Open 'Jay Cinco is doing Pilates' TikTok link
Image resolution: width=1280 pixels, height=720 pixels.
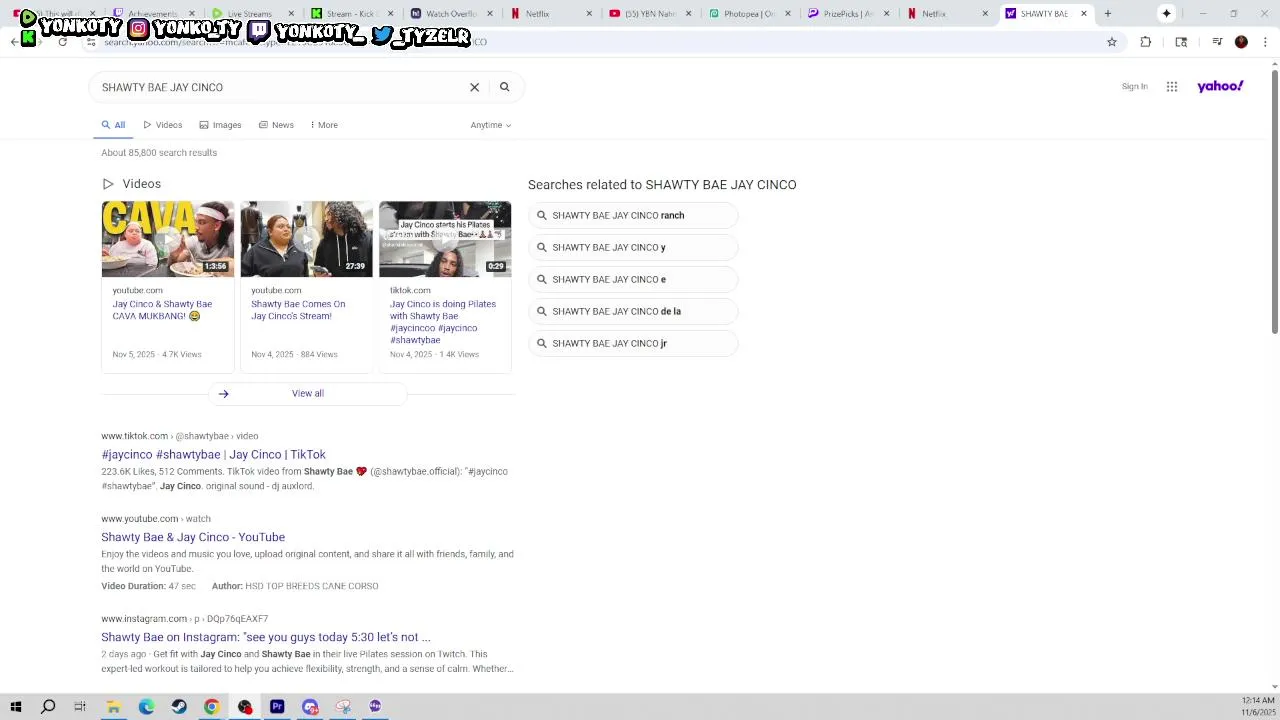click(443, 322)
